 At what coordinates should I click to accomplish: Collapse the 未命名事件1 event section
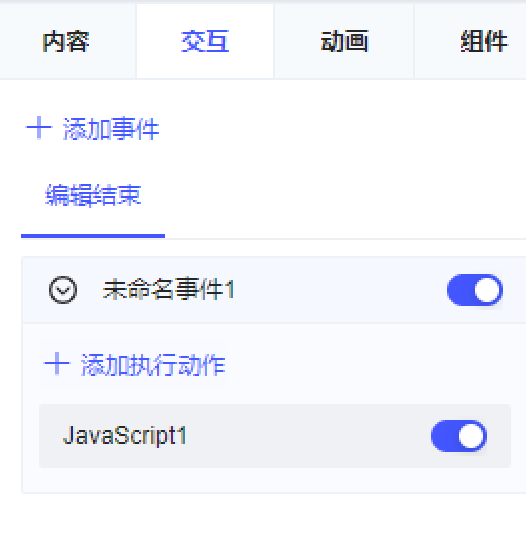tap(63, 290)
